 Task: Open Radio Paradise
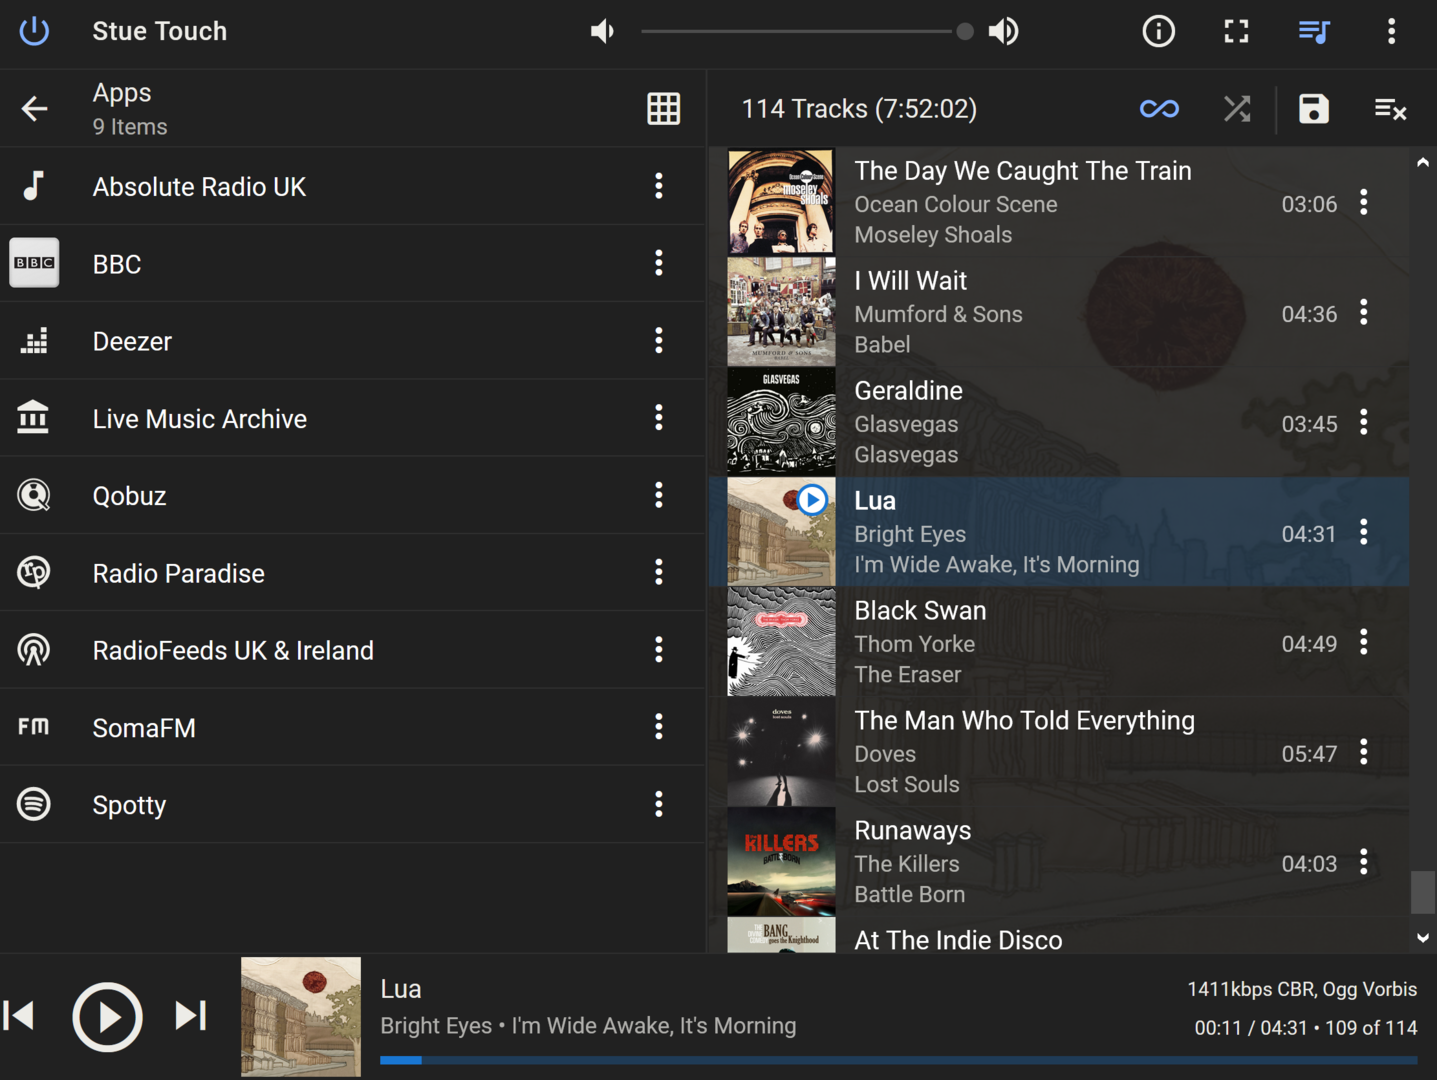pos(353,573)
